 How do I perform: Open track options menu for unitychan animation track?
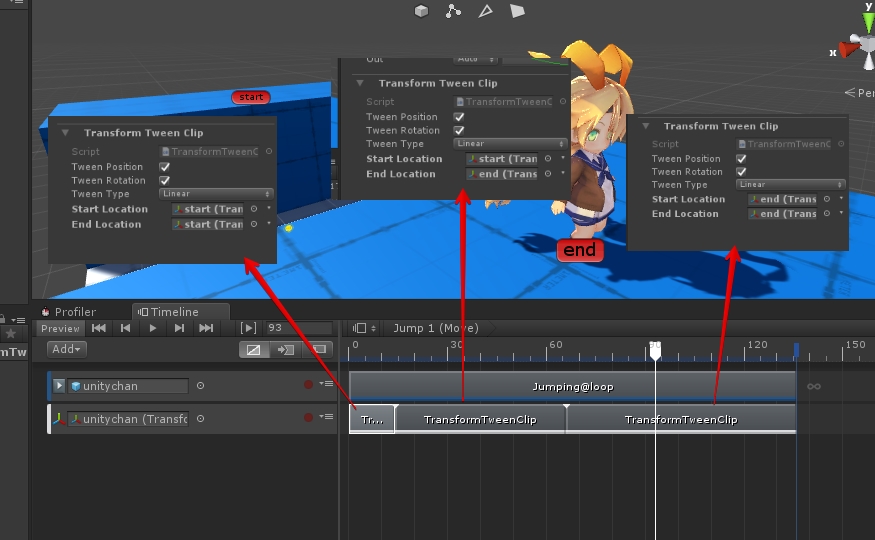click(x=326, y=384)
